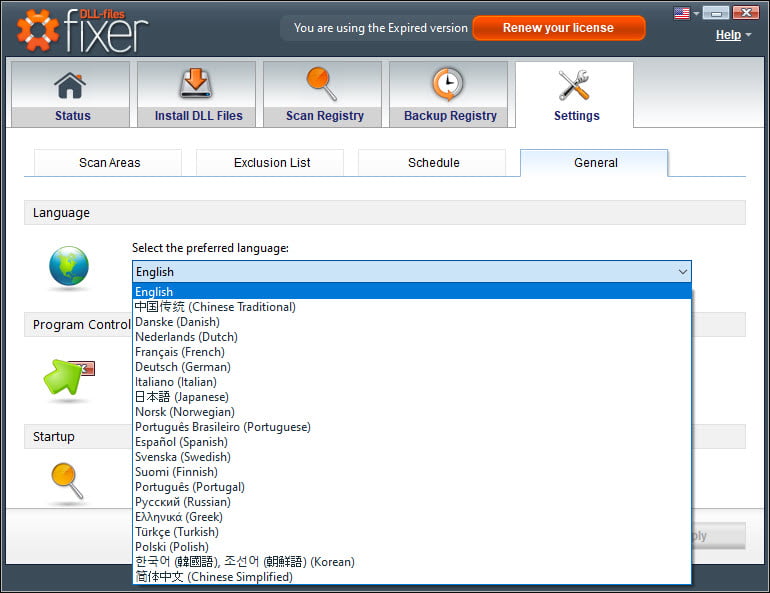
Task: Close the DLL-files Fixer window
Action: tap(746, 13)
